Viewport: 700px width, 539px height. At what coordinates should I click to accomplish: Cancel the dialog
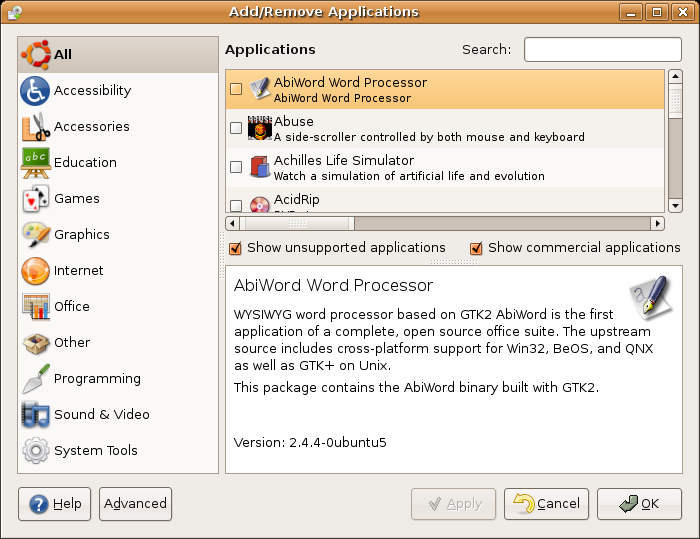[x=546, y=504]
